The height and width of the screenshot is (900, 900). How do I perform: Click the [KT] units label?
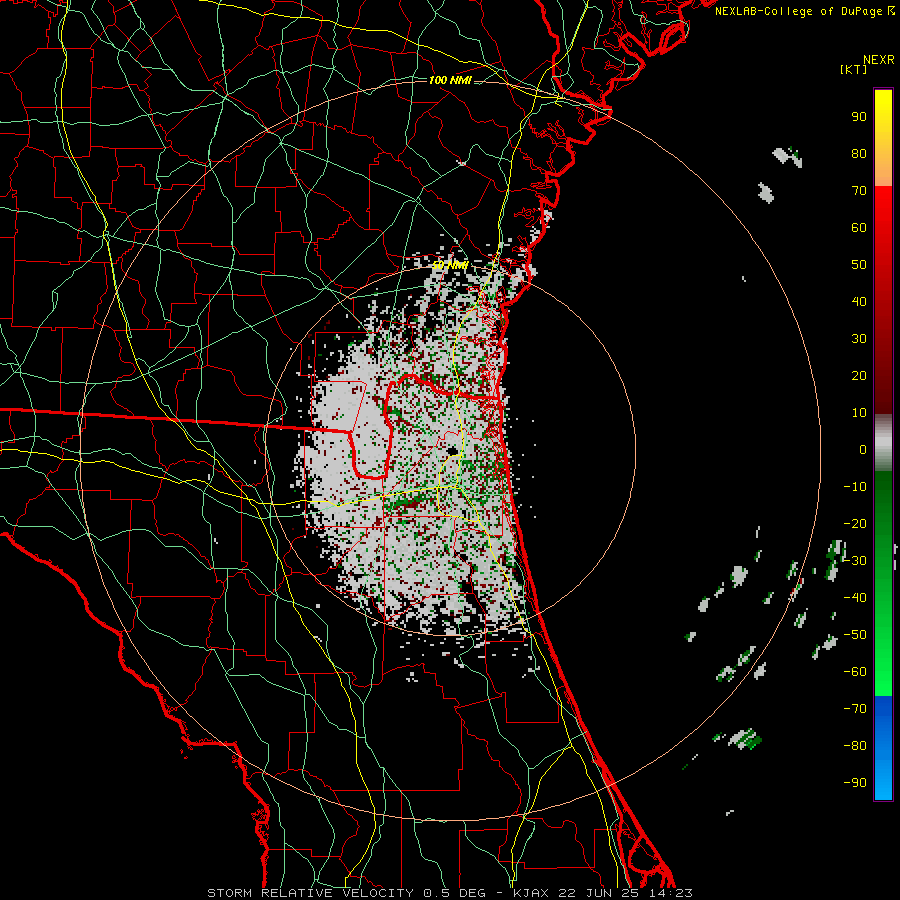[x=854, y=69]
